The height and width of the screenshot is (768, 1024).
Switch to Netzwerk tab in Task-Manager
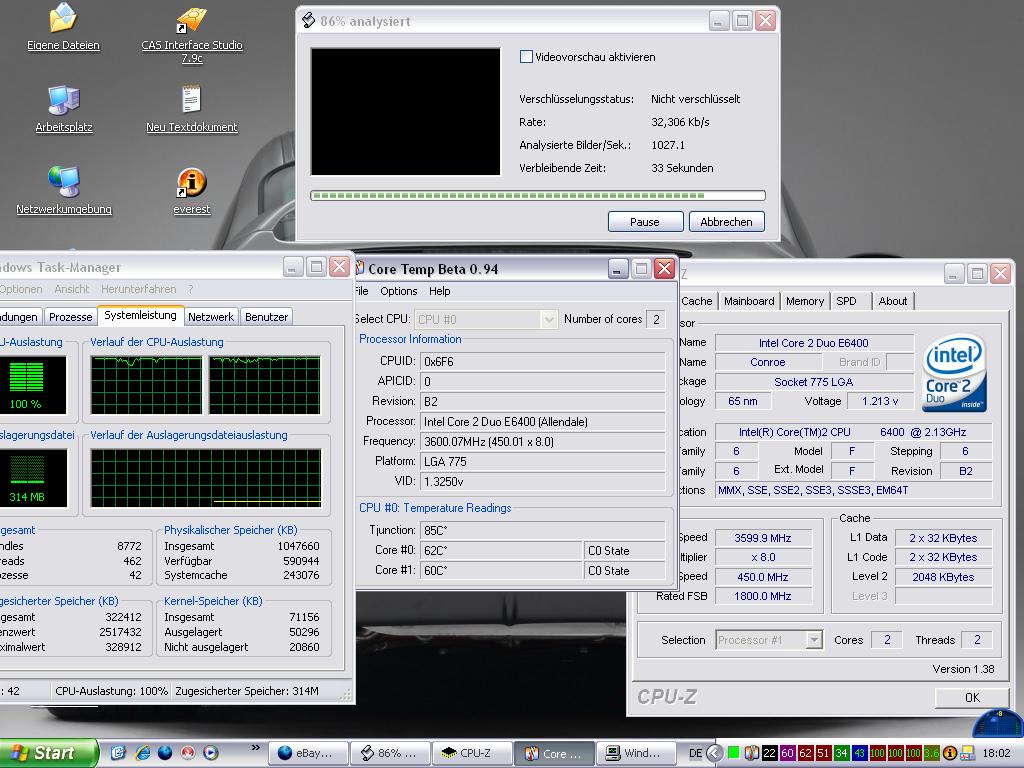click(210, 317)
